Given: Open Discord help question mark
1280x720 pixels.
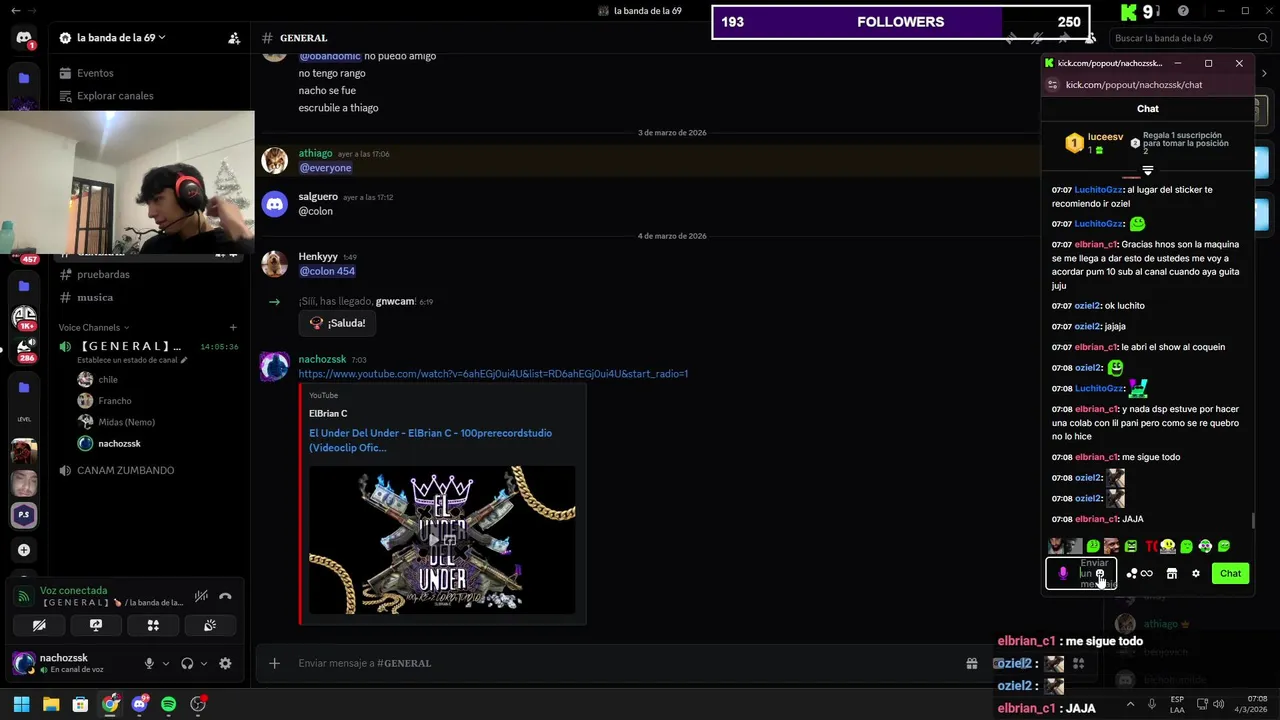Looking at the screenshot, I should click(1183, 11).
